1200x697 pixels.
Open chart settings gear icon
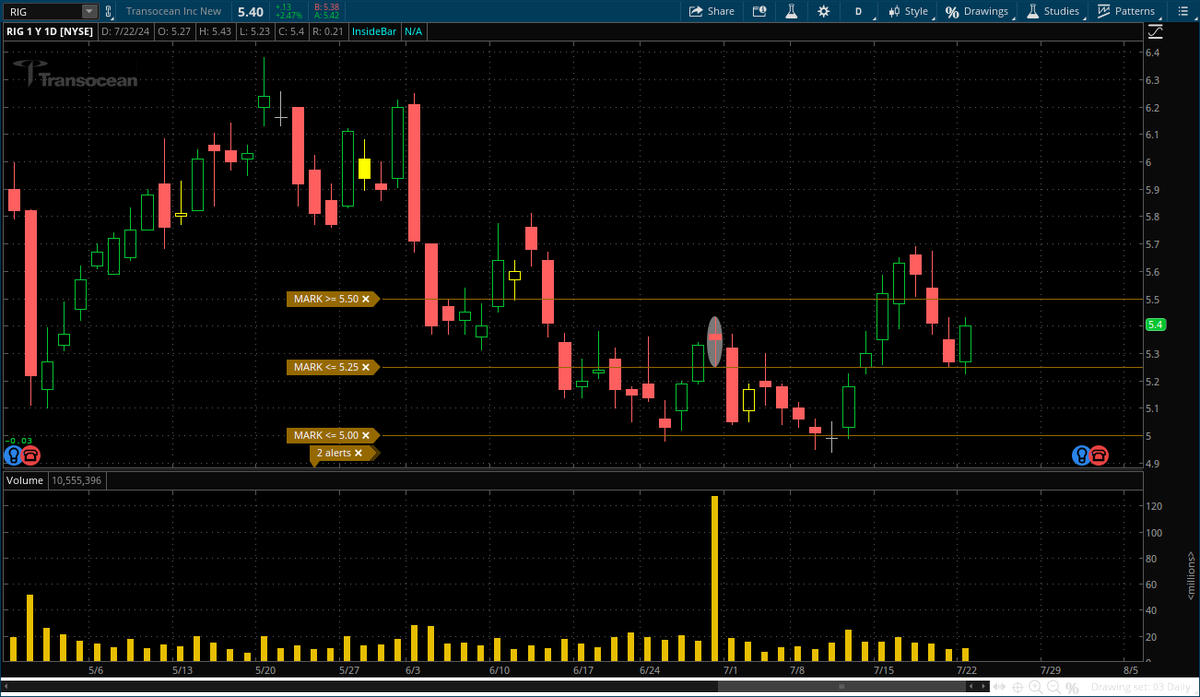(823, 11)
